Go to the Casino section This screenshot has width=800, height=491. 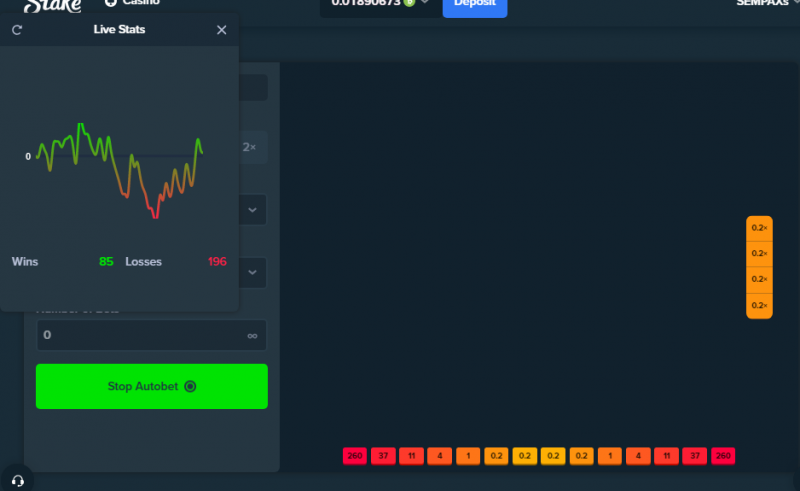pos(132,3)
